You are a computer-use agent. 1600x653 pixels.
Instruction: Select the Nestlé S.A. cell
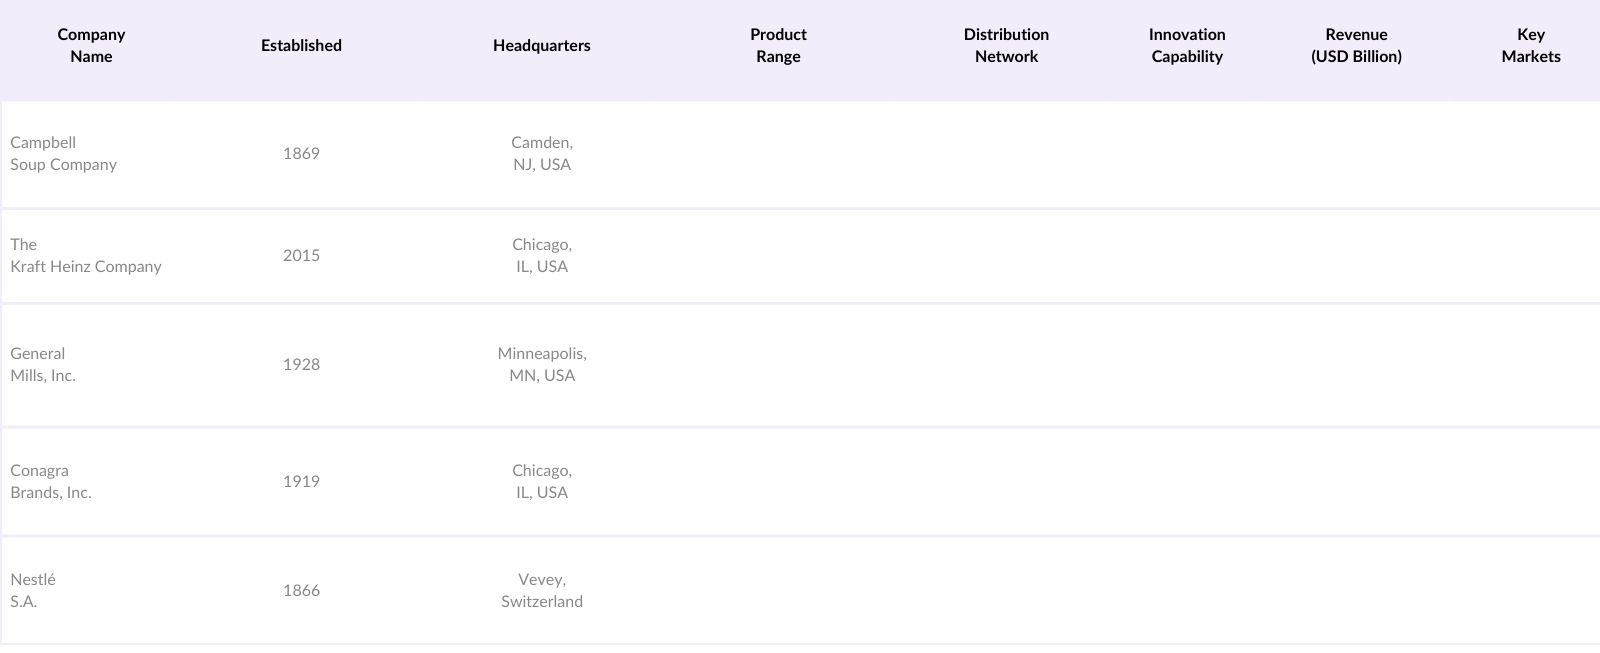(33, 591)
